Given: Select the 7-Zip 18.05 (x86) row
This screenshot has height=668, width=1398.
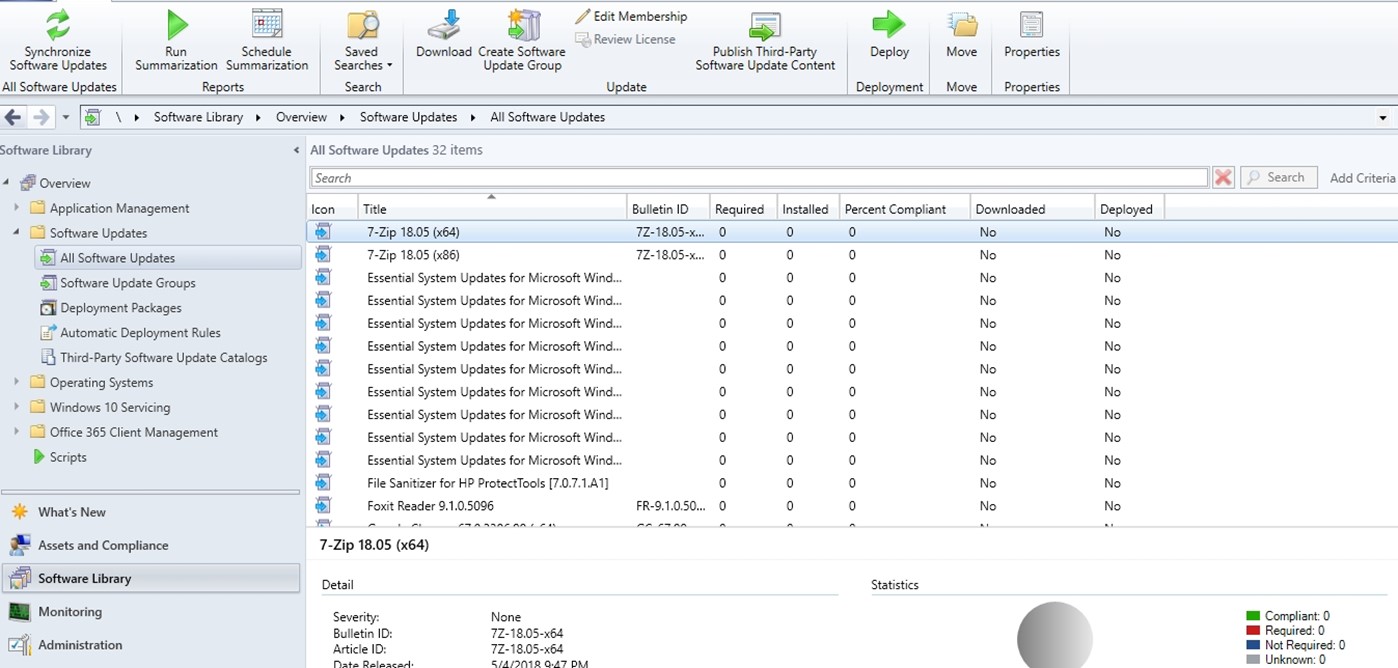Looking at the screenshot, I should [x=852, y=255].
